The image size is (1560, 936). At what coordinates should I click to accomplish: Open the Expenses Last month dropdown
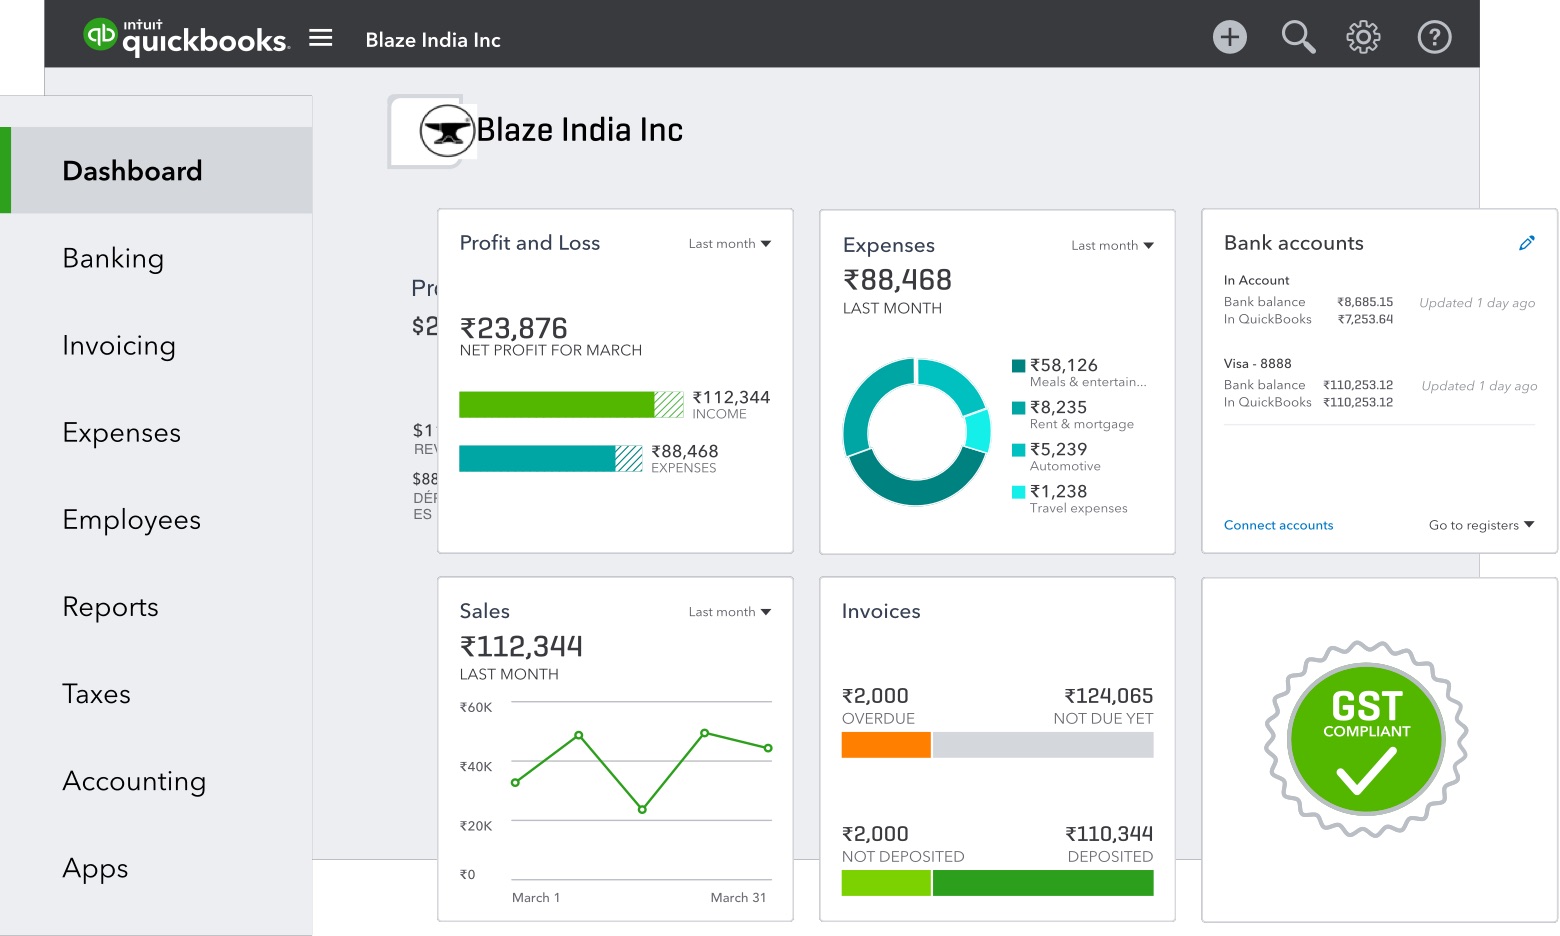click(1112, 246)
